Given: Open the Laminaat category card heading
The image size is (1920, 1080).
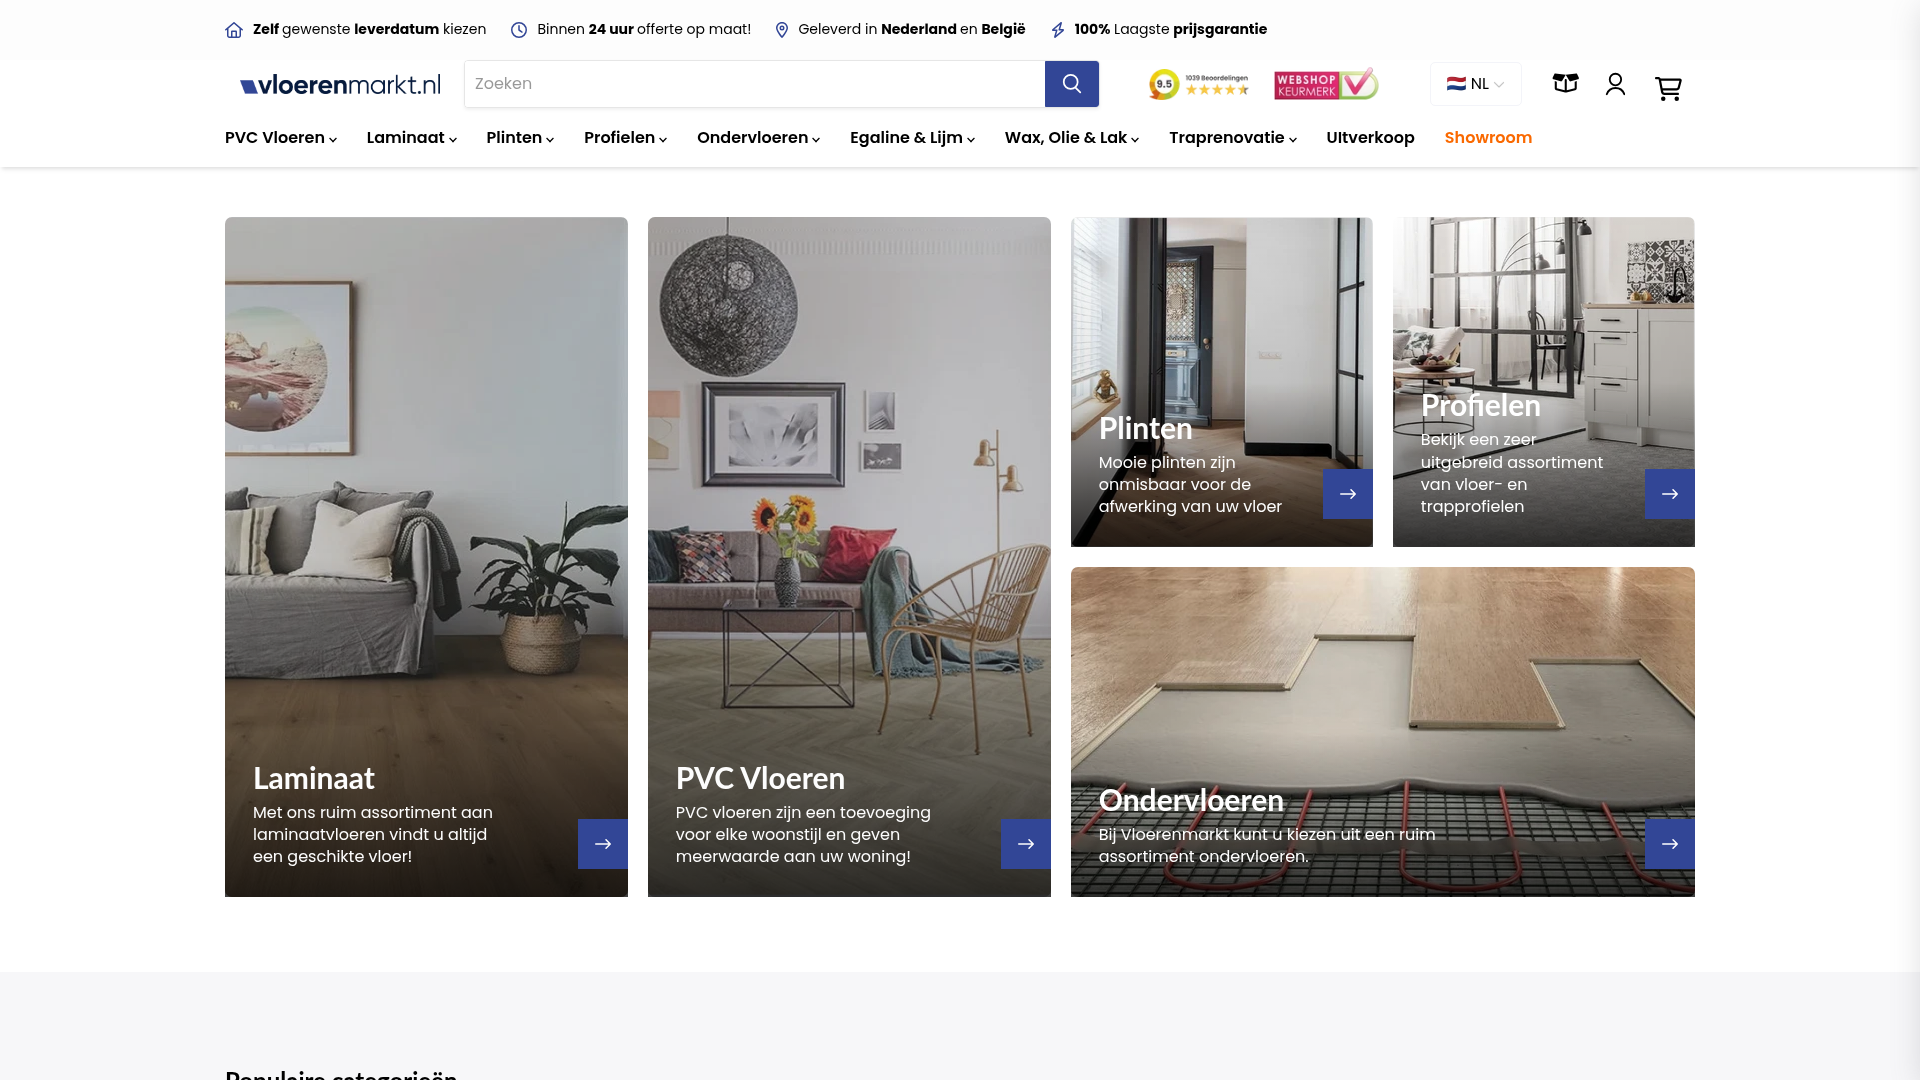Looking at the screenshot, I should (314, 778).
